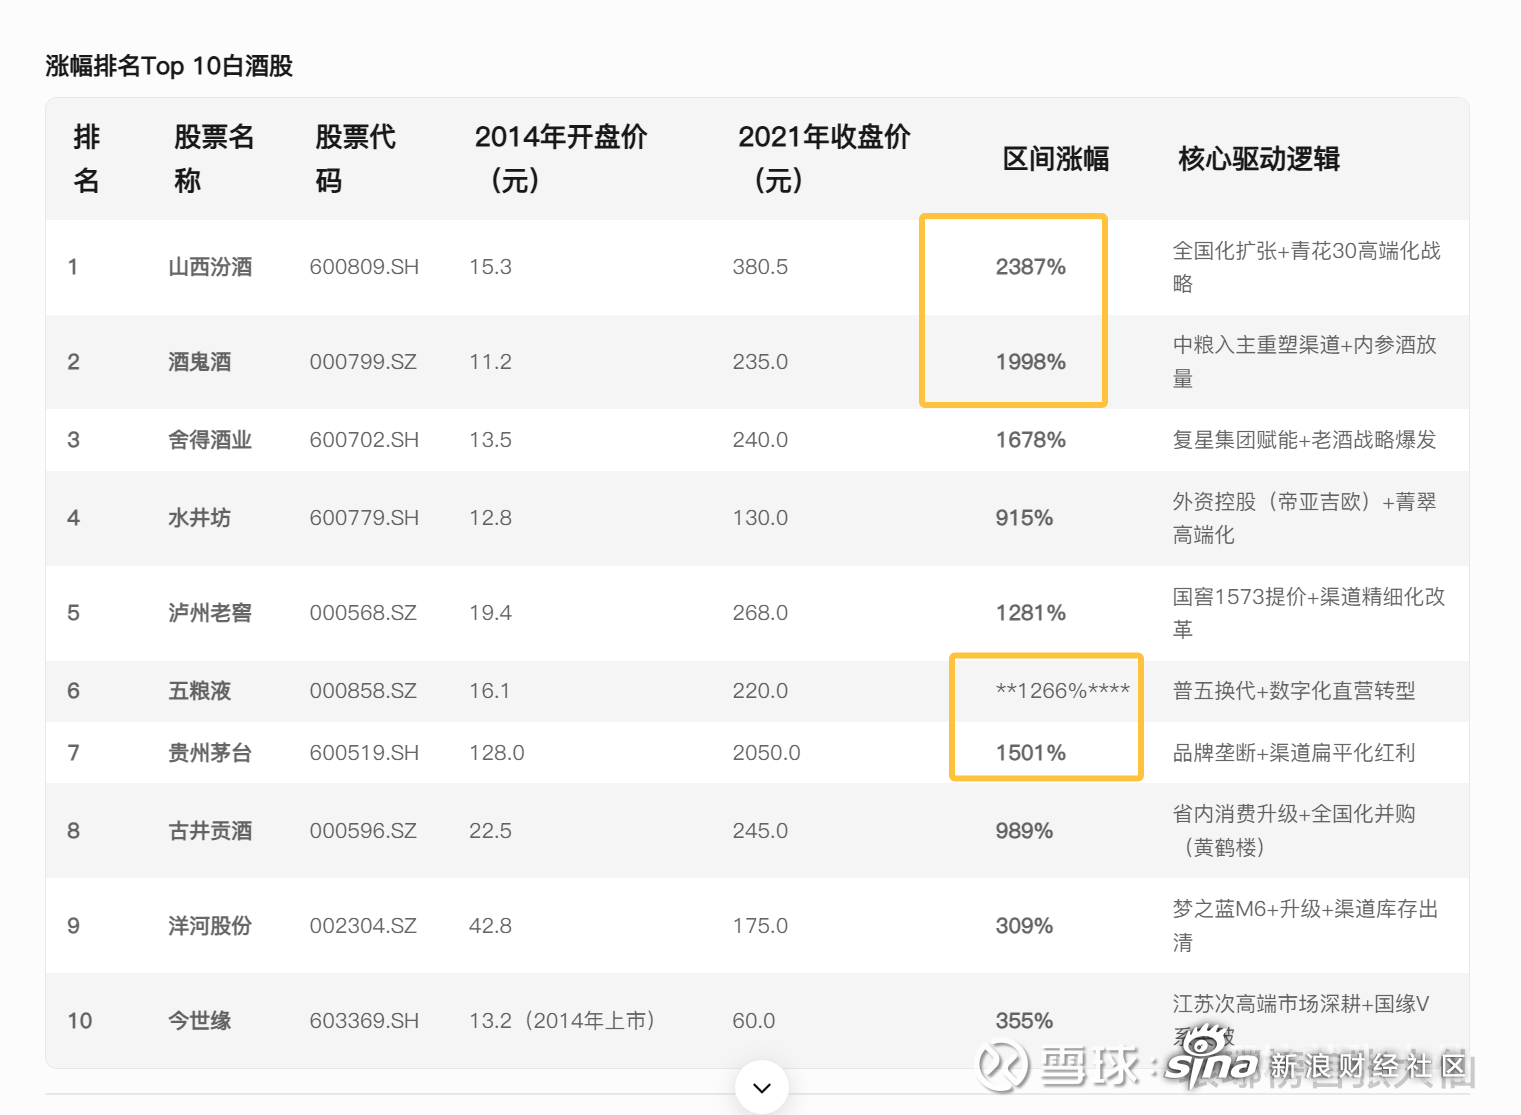Select stock code 000799.SZ
Viewport: 1521px width, 1115px height.
point(363,362)
